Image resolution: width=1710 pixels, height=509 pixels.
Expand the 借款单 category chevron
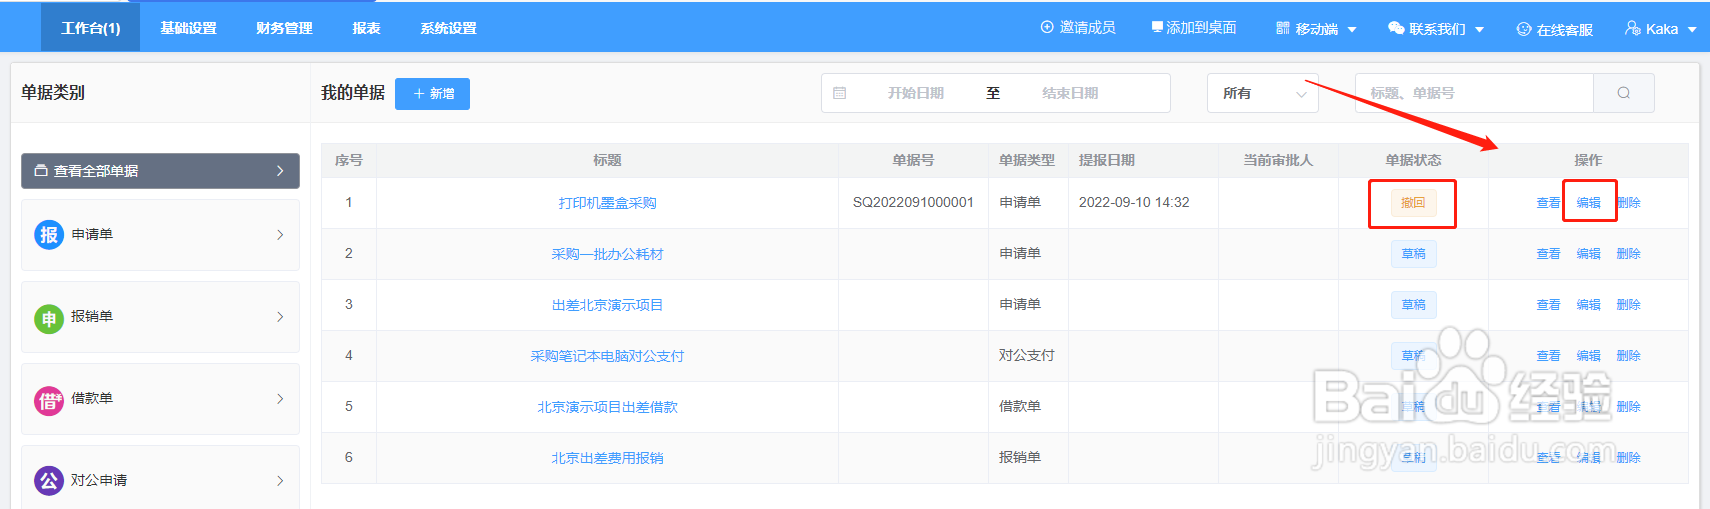[280, 399]
